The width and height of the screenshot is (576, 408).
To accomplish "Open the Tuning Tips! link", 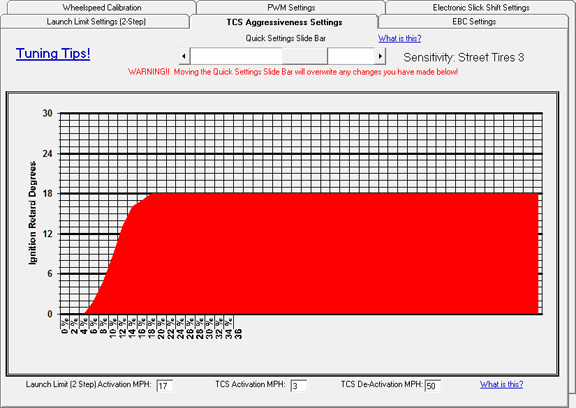I will click(53, 54).
